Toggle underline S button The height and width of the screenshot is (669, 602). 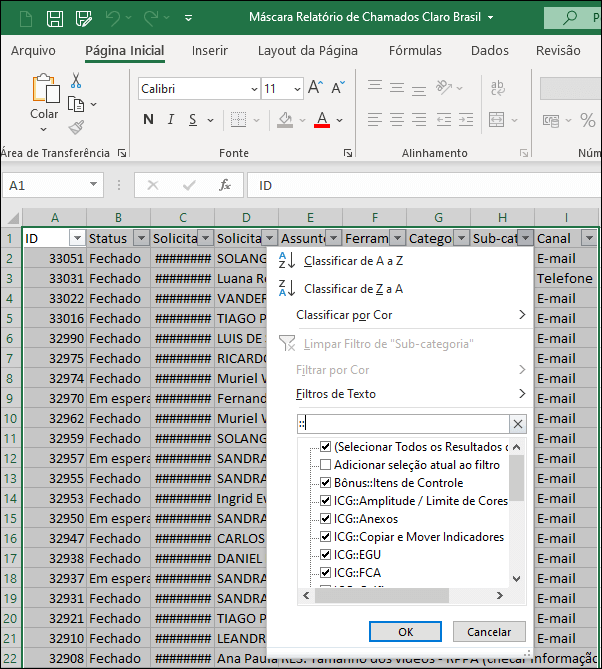click(193, 119)
